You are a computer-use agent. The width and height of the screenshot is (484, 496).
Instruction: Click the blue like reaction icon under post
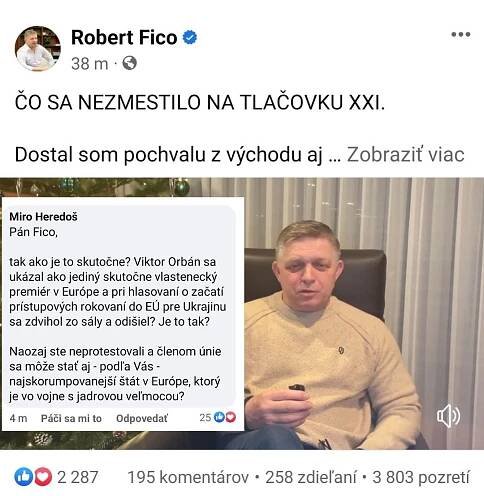(x=23, y=477)
